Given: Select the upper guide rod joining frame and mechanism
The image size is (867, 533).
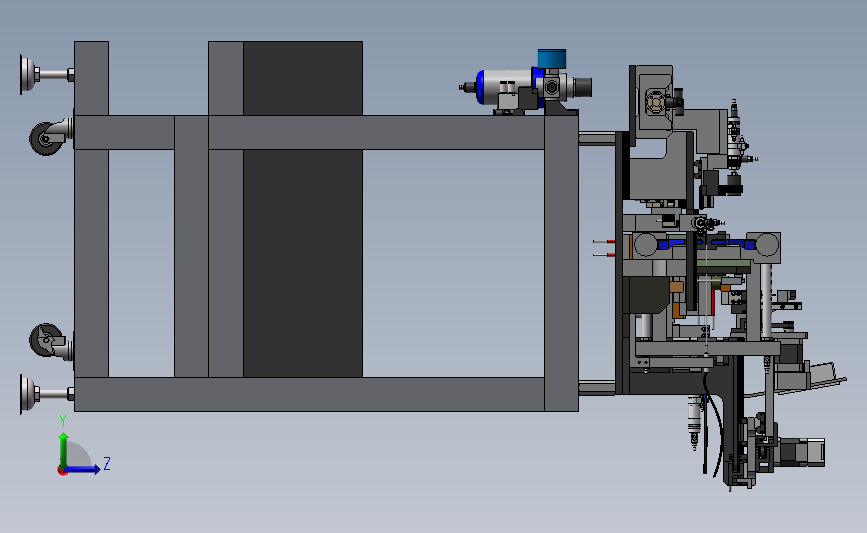Looking at the screenshot, I should (597, 138).
